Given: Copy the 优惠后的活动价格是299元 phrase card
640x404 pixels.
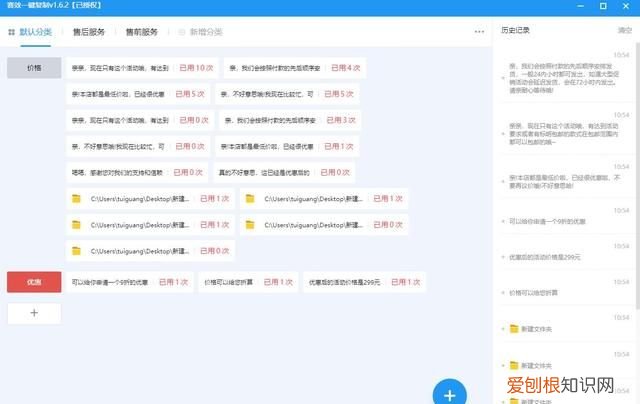Looking at the screenshot, I should (x=364, y=282).
